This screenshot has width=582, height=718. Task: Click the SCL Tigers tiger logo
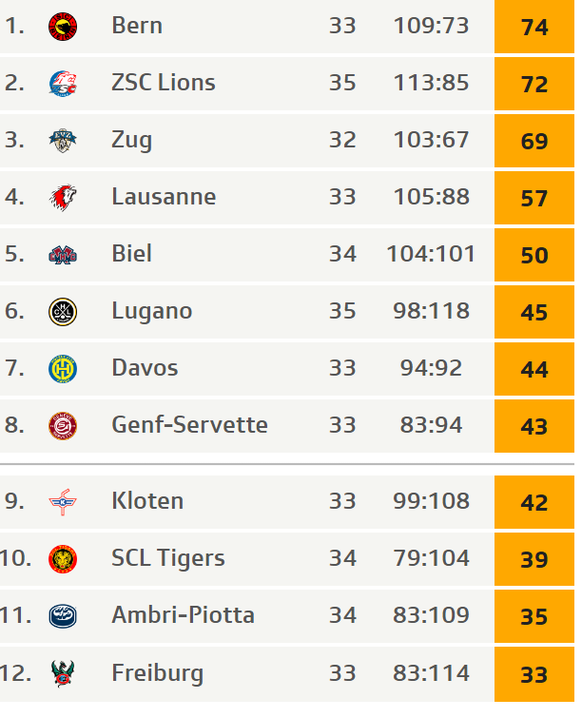(x=63, y=559)
